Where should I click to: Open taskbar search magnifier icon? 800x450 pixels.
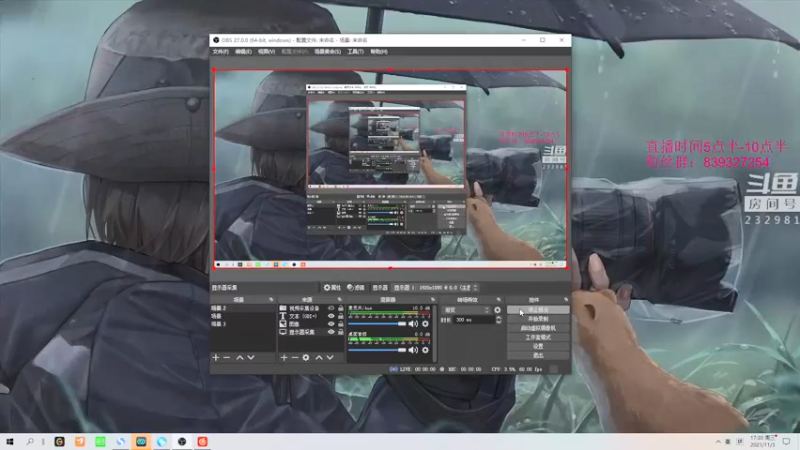point(30,442)
